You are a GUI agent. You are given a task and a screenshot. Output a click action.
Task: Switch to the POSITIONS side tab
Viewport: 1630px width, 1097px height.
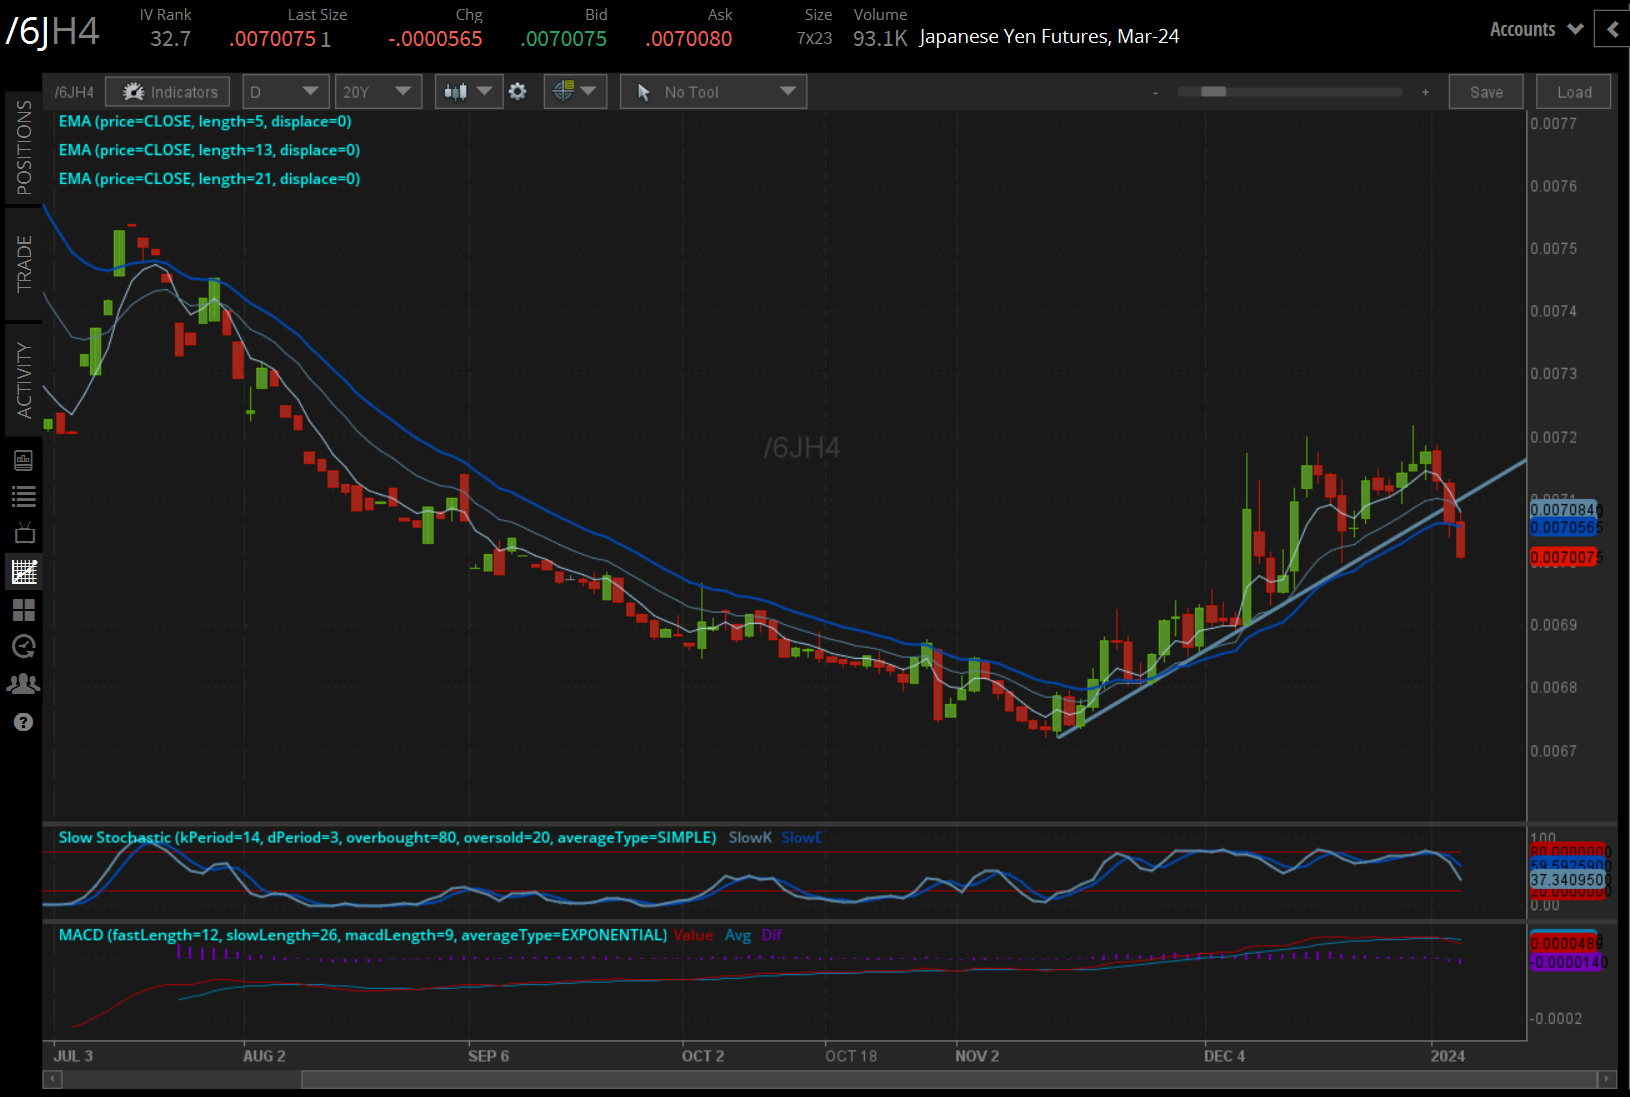tap(23, 147)
